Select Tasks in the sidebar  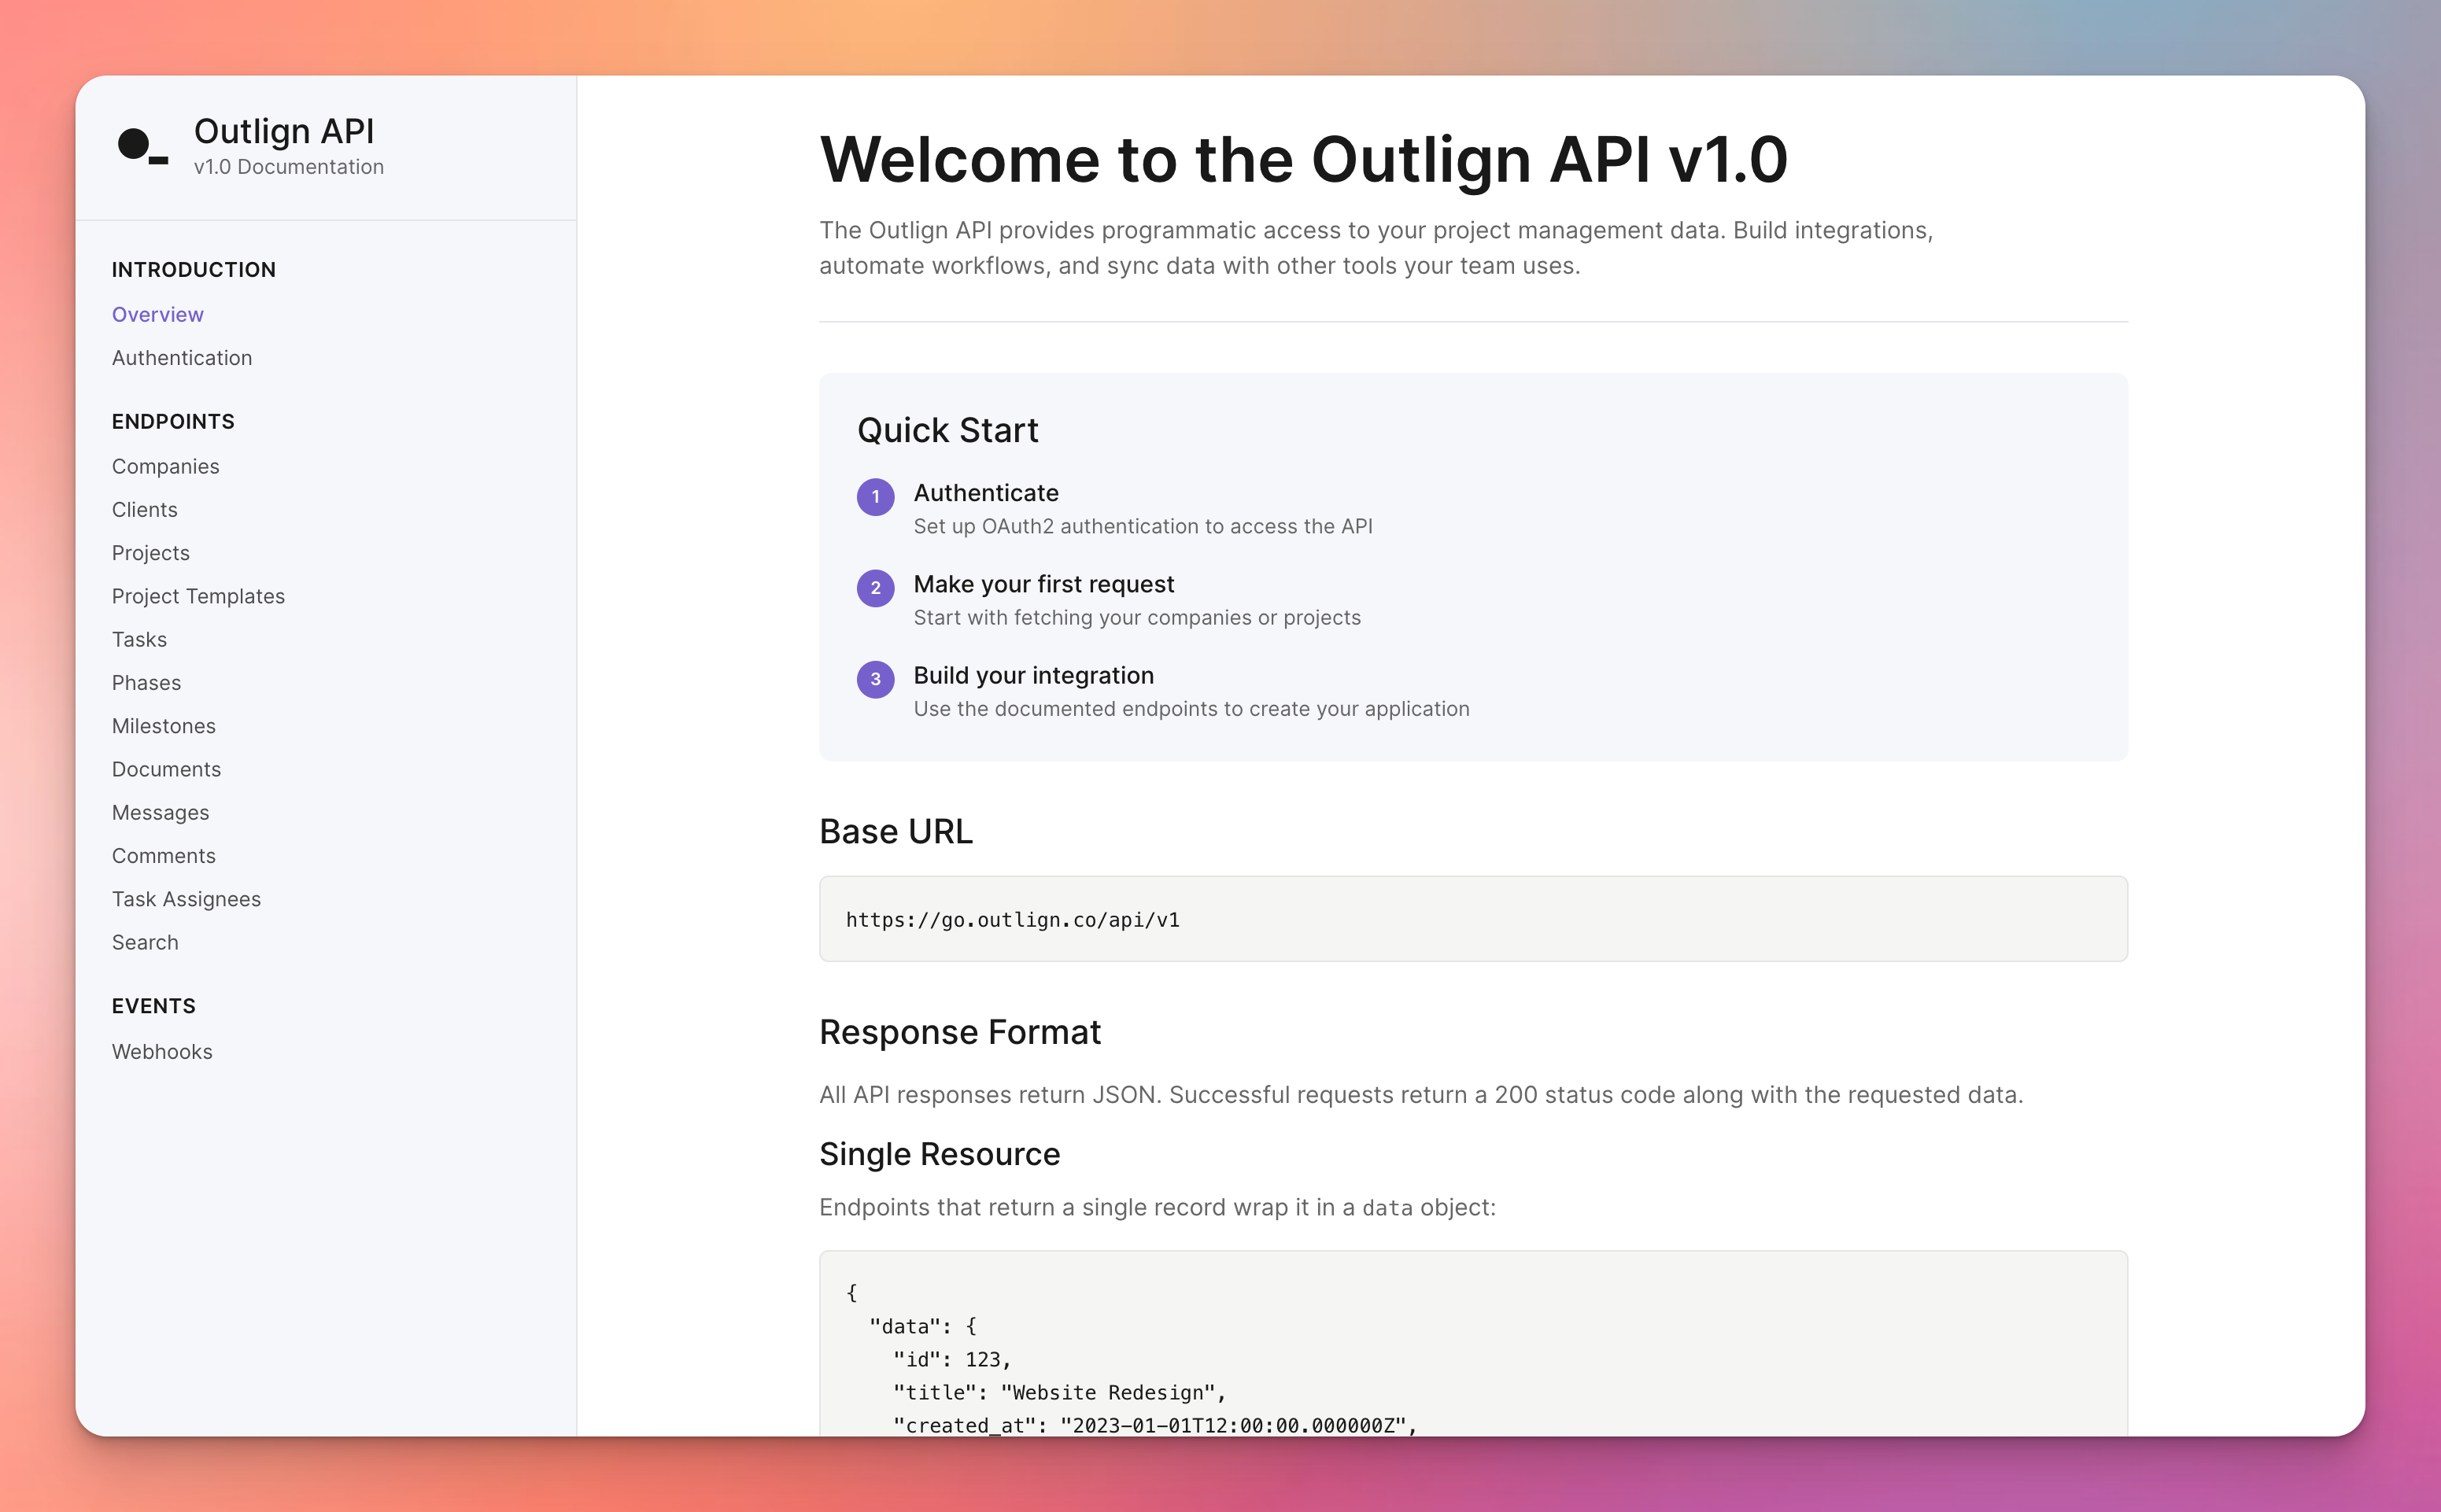(139, 639)
